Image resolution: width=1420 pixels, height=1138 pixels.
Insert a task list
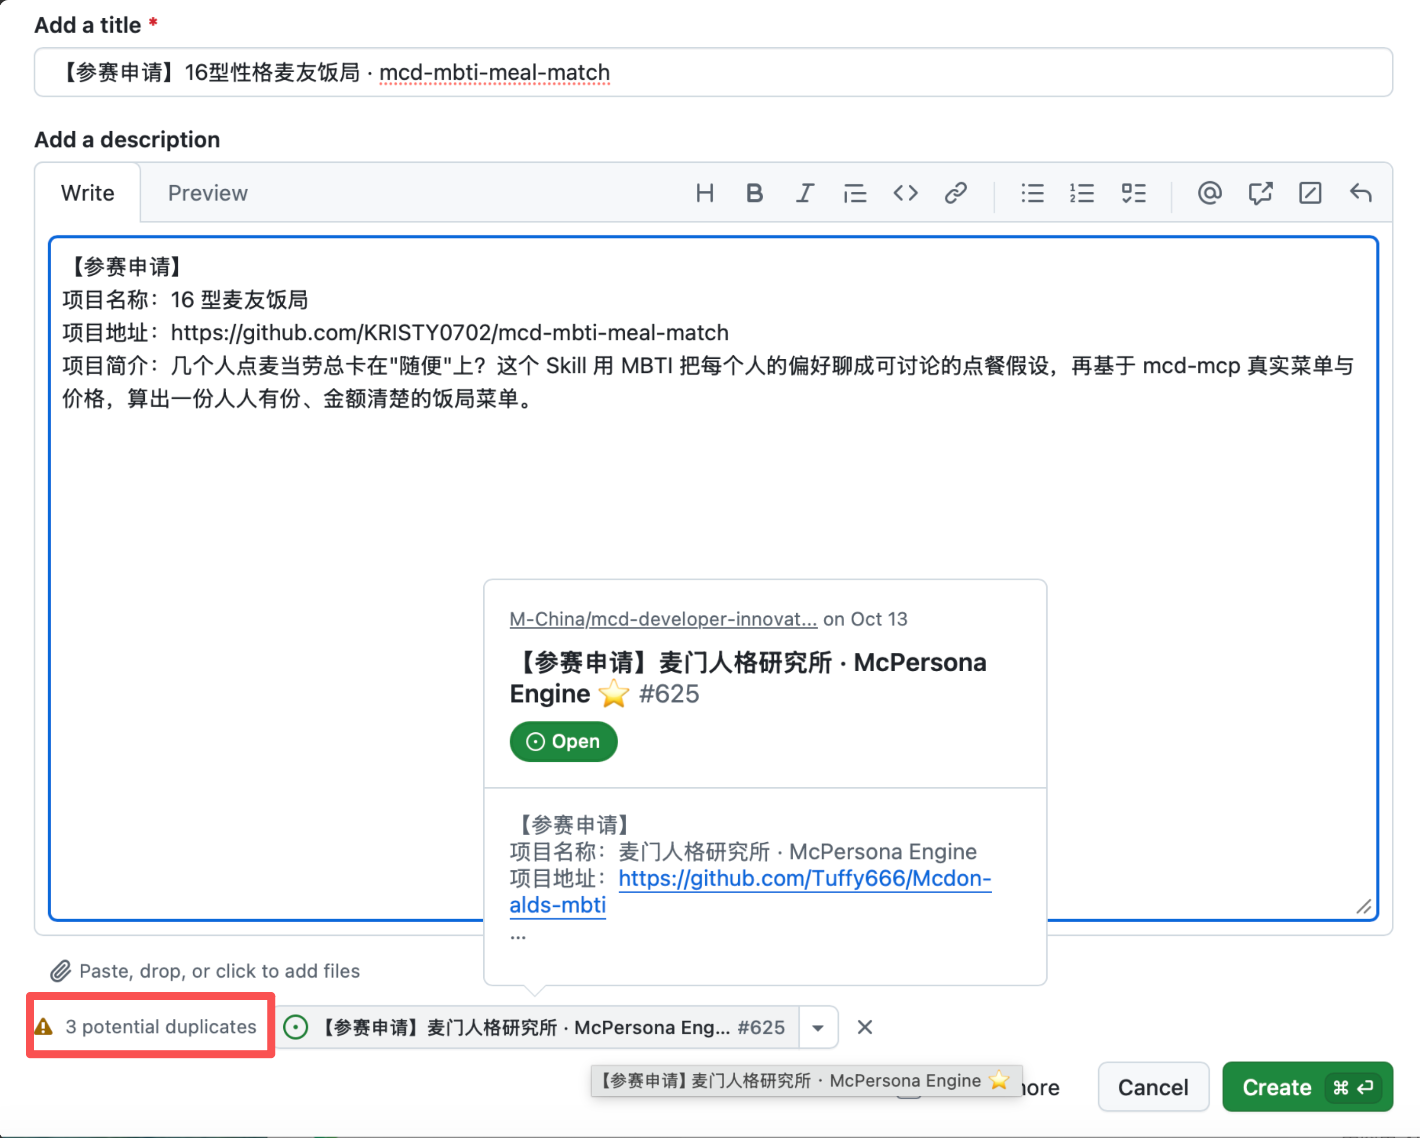pos(1133,193)
